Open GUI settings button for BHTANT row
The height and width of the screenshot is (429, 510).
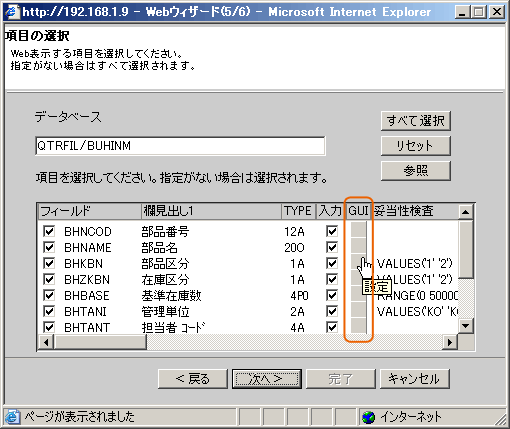[x=359, y=327]
